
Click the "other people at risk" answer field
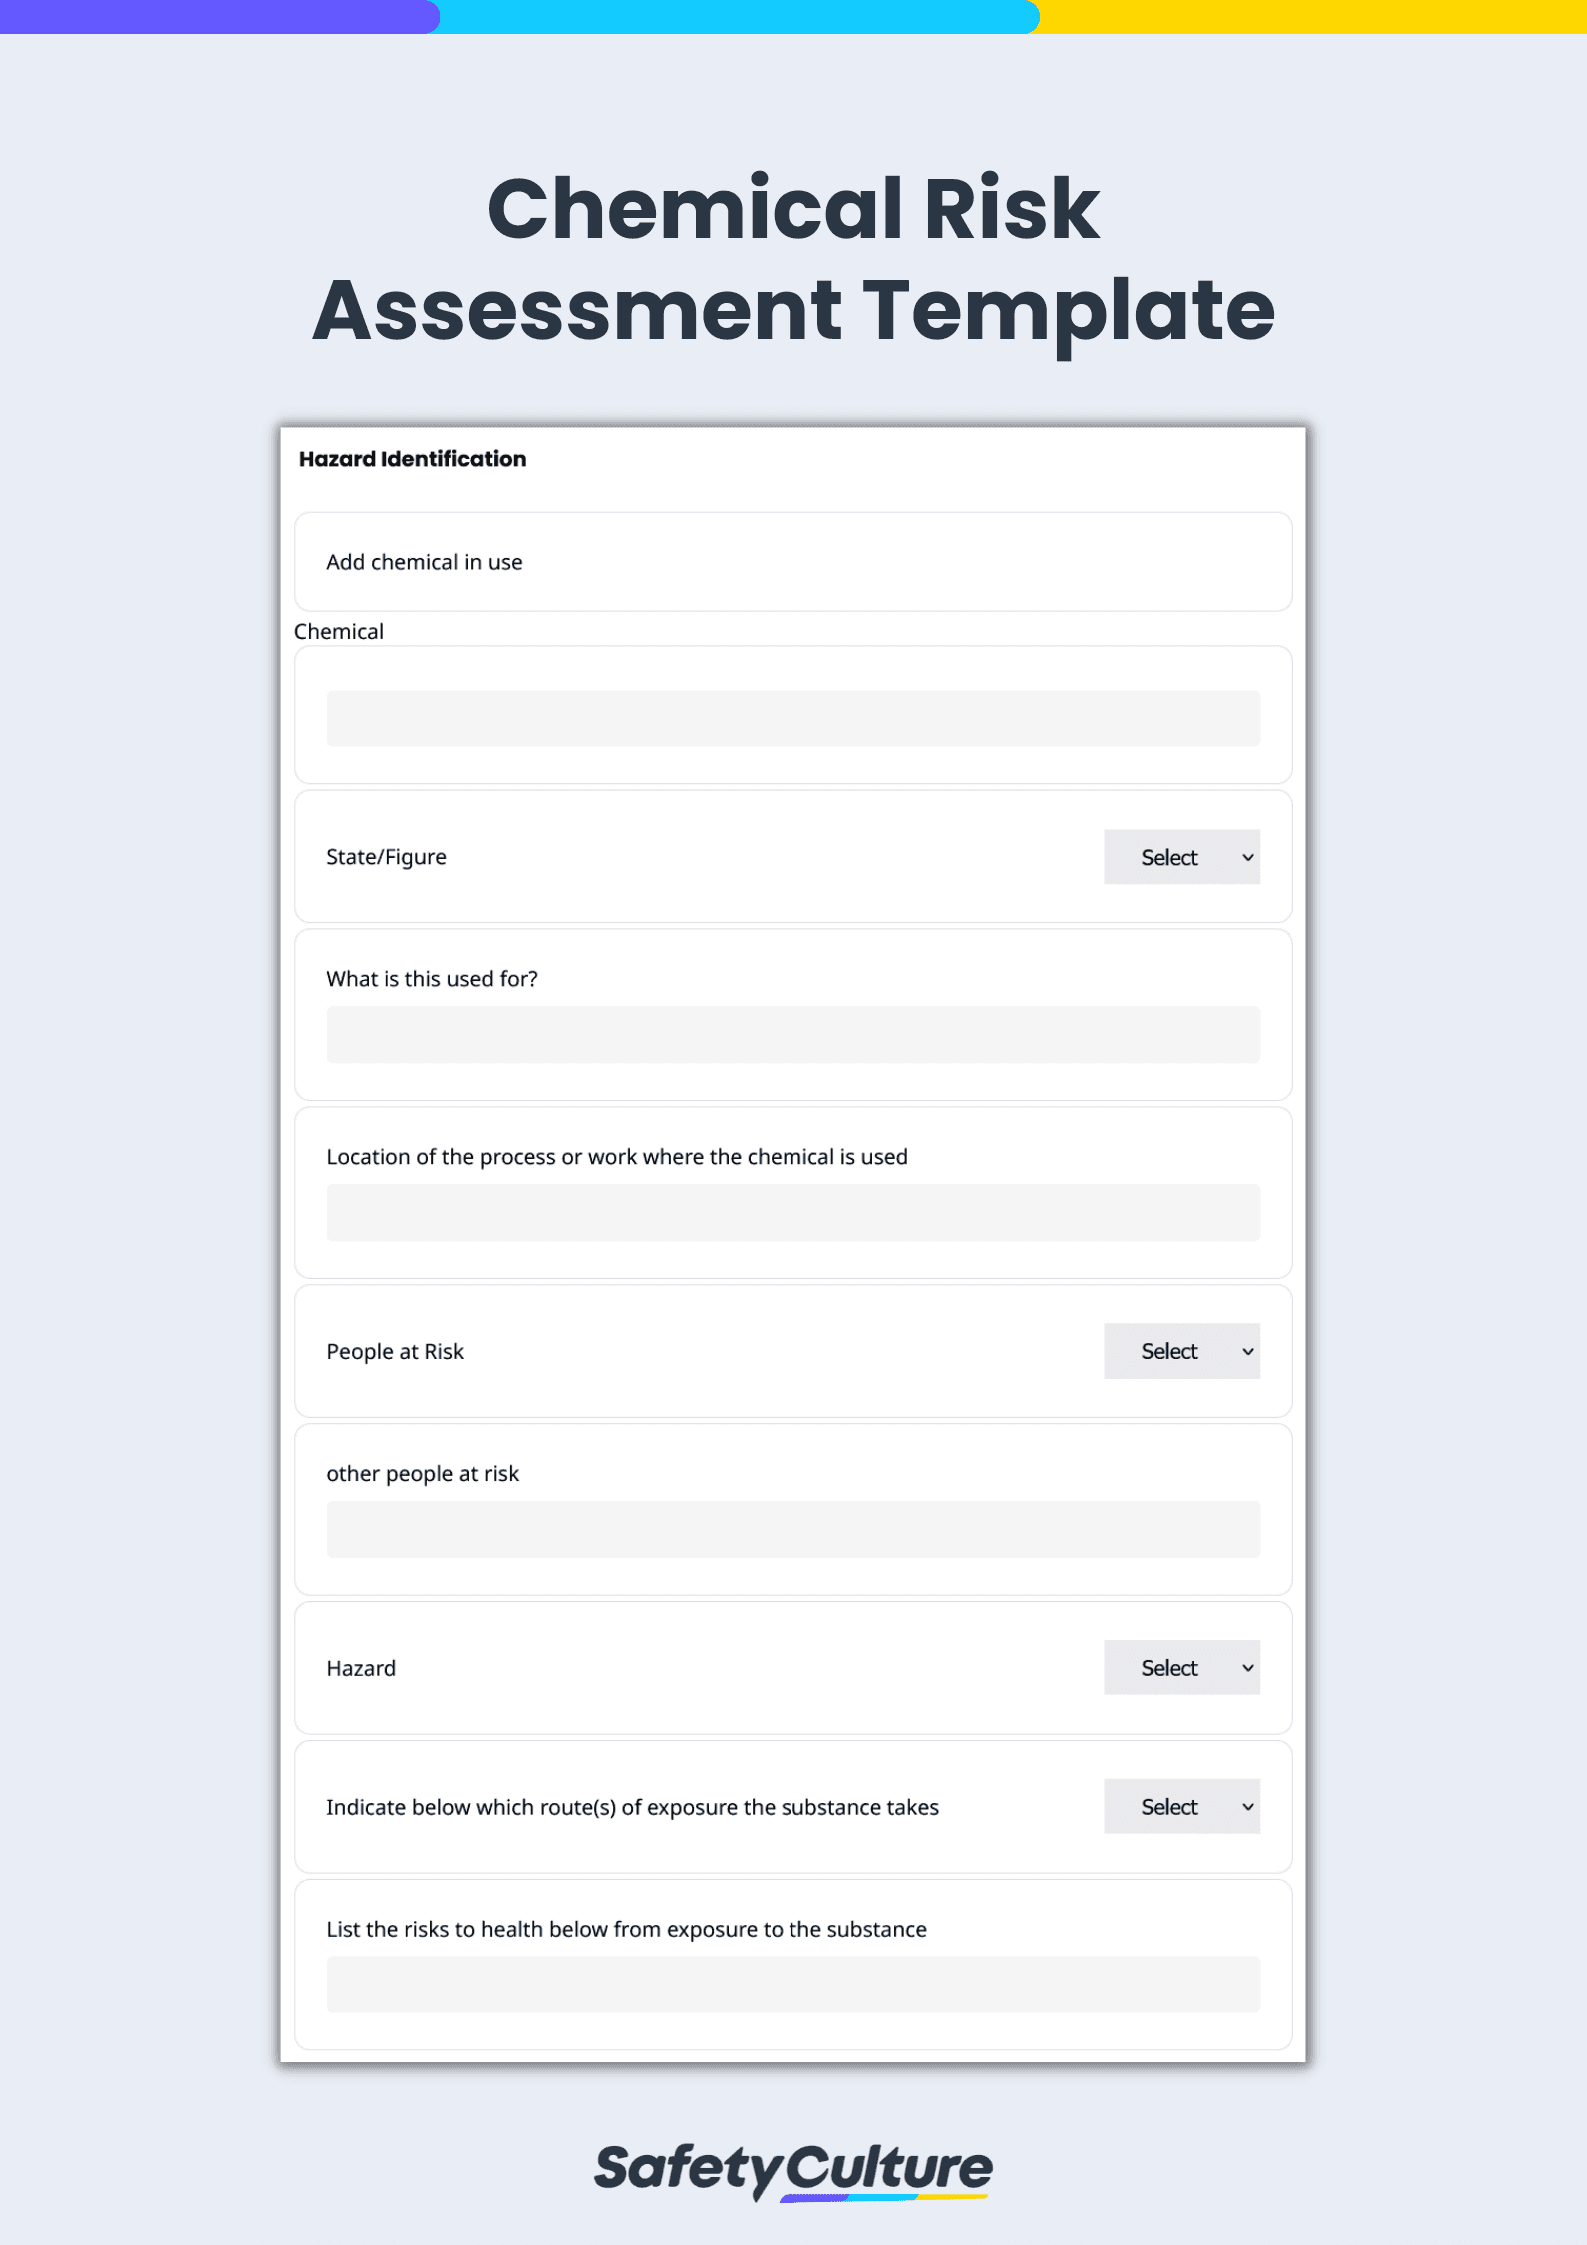(792, 1529)
